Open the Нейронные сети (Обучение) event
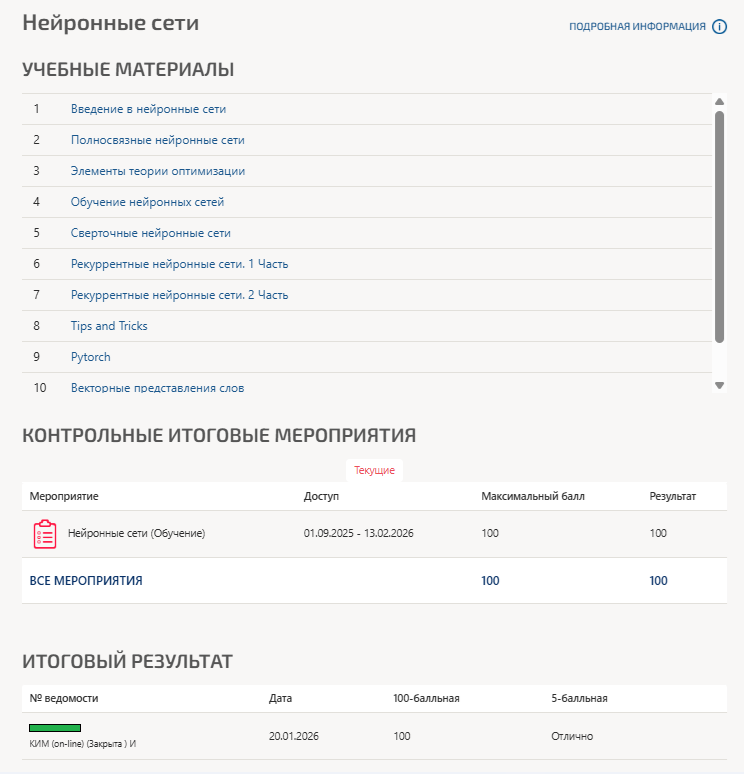744x774 pixels. (x=136, y=534)
